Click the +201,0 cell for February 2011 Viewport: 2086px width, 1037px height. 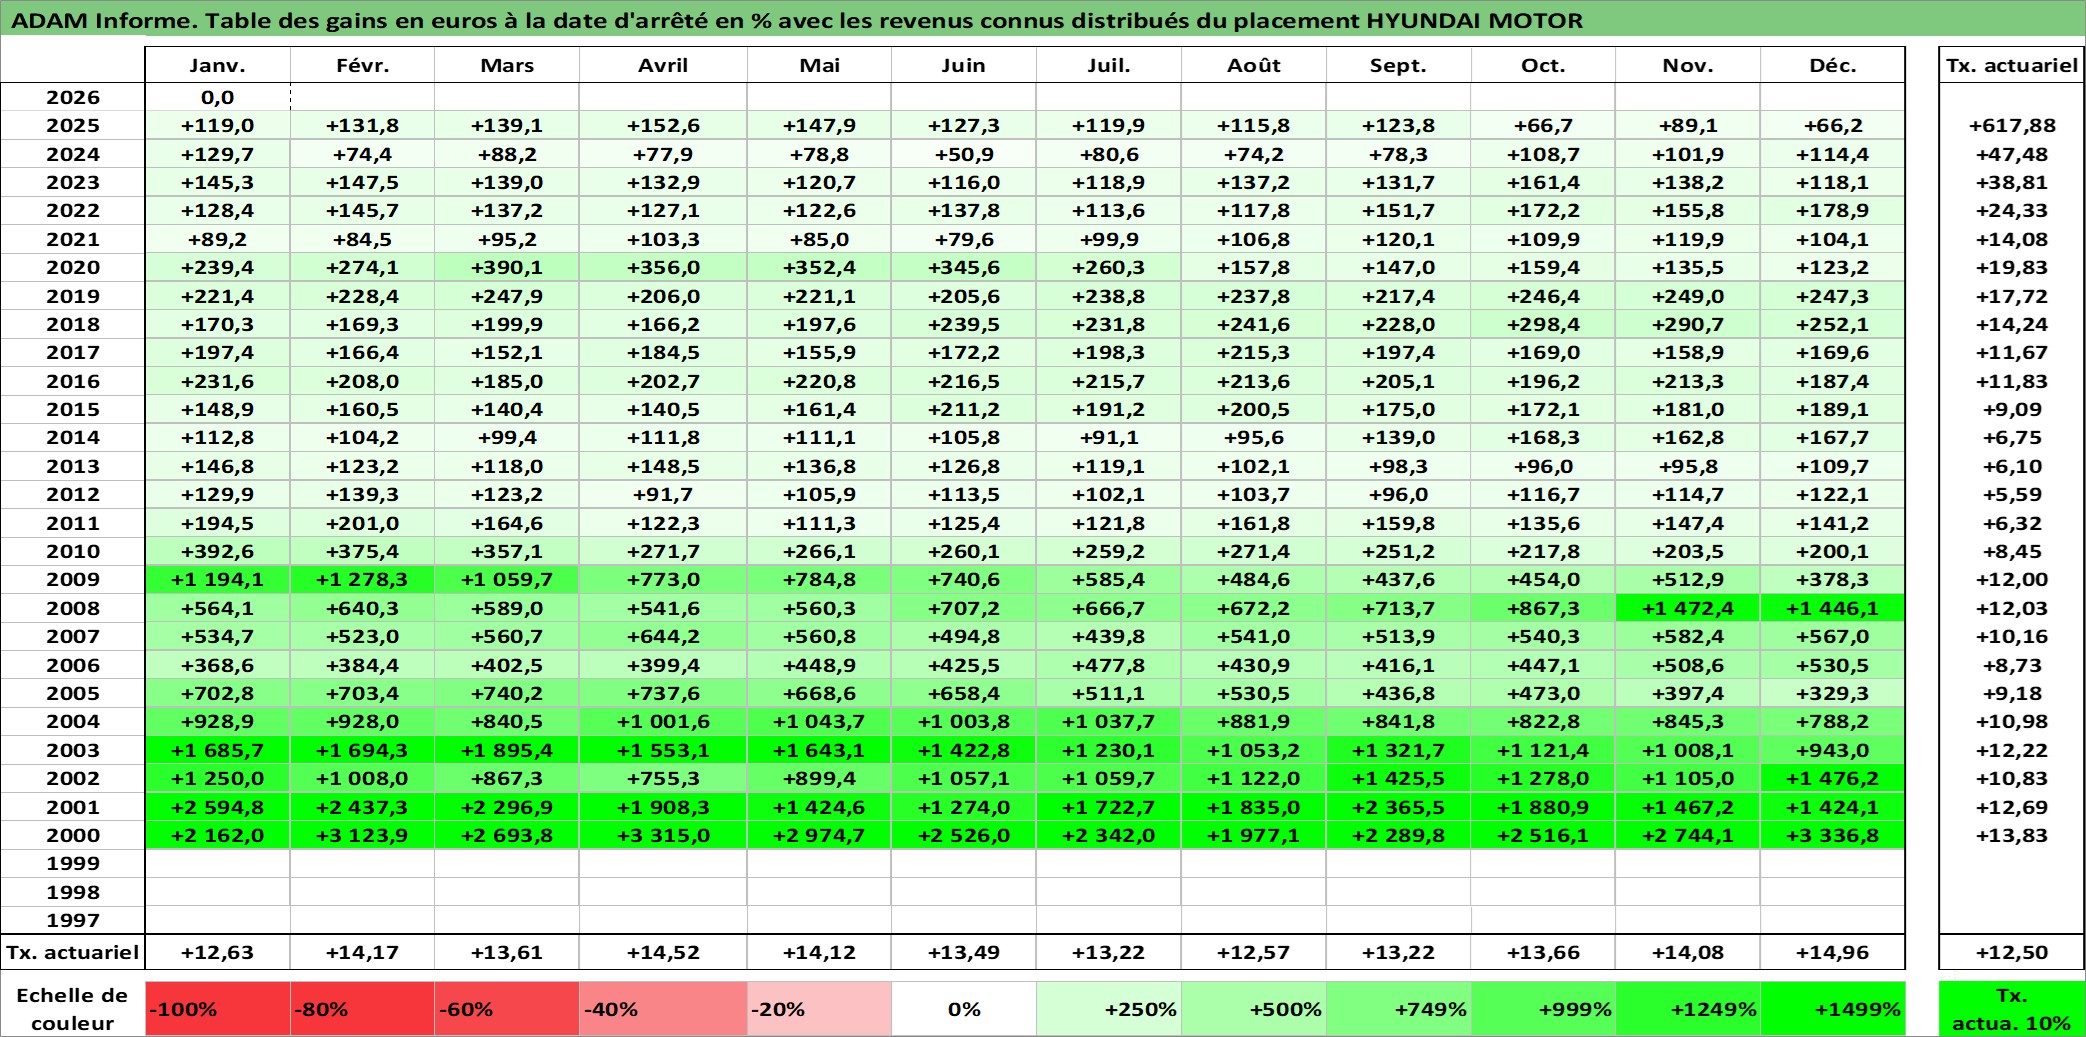coord(362,523)
